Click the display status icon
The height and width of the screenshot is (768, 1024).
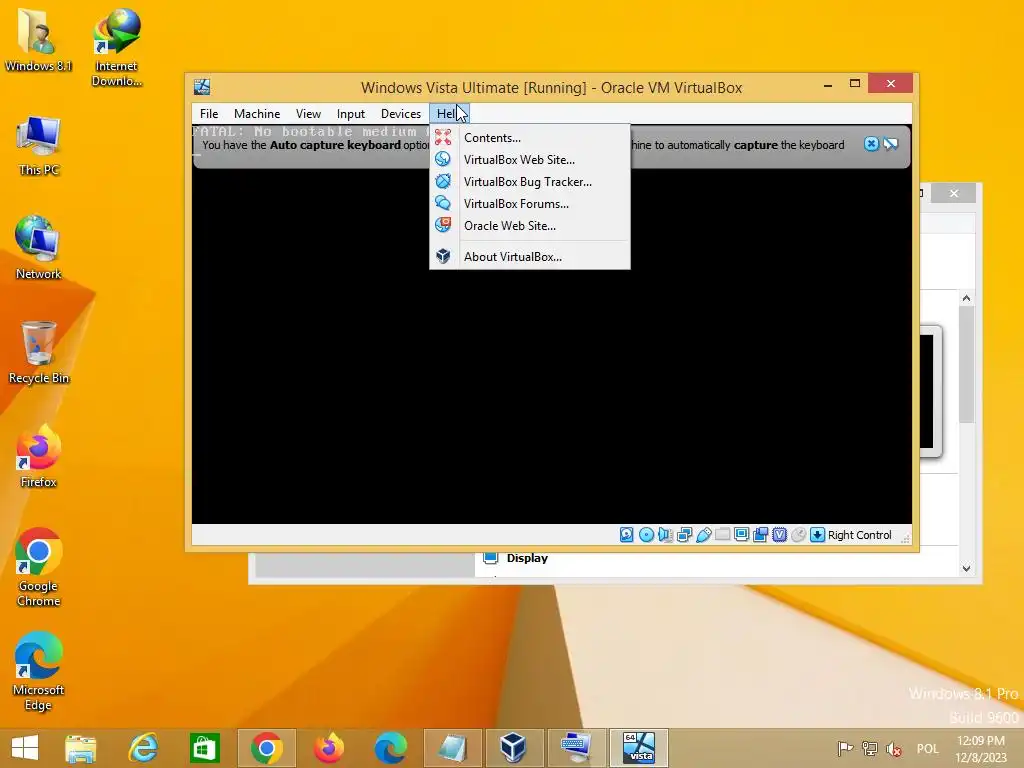(x=741, y=535)
